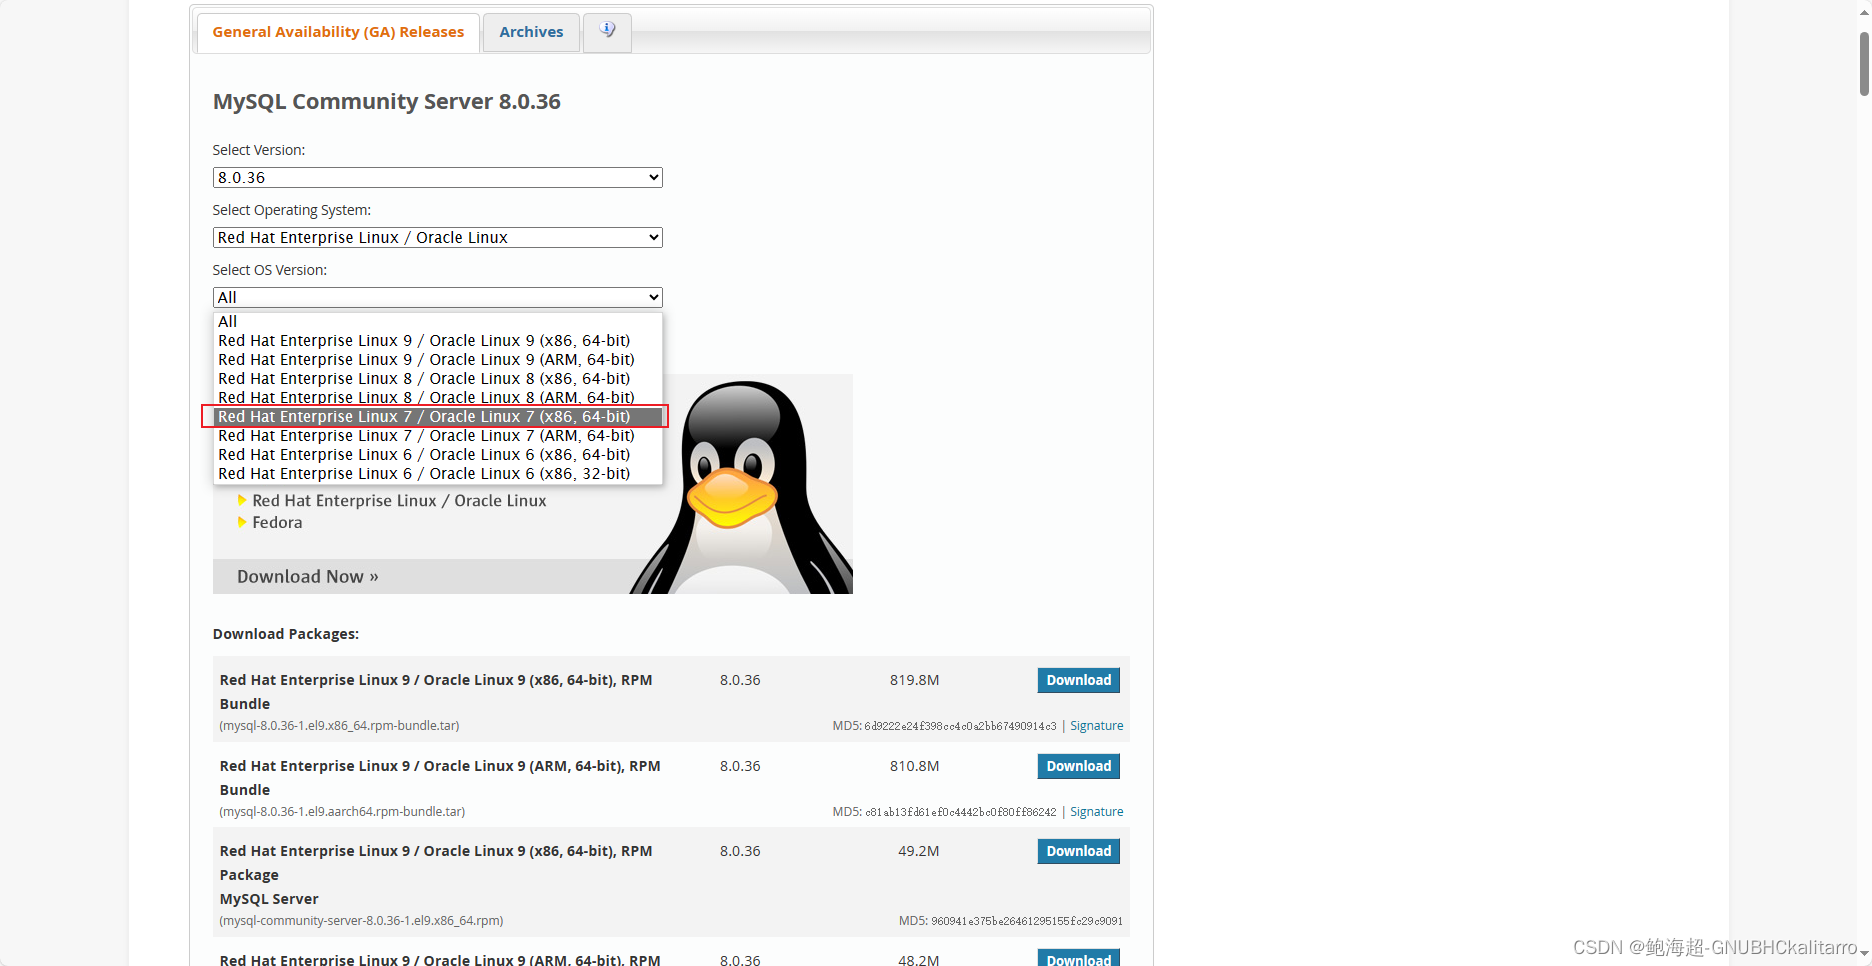The height and width of the screenshot is (966, 1872).
Task: Click filename mysql-community-server-8.0.36-1.el9.x86_64.rpm
Action: (x=361, y=921)
